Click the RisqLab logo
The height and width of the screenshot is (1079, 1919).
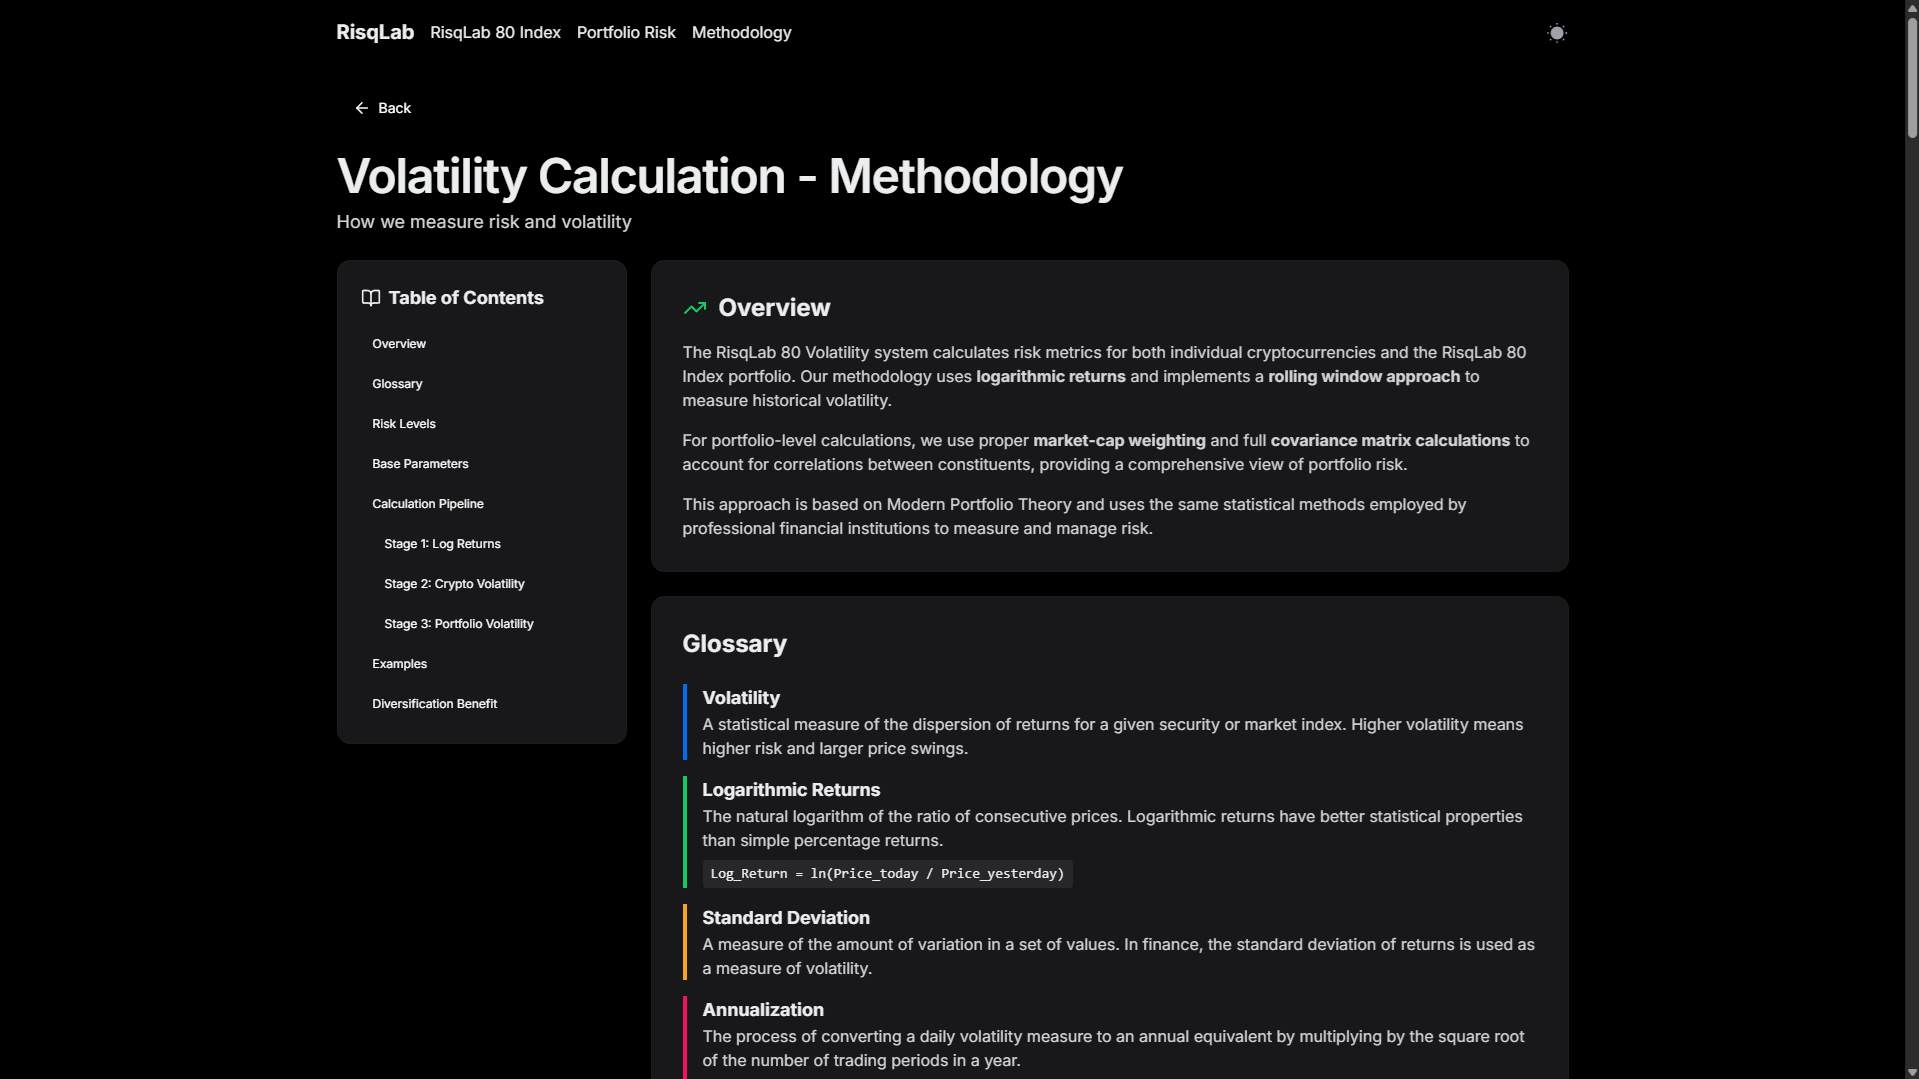pyautogui.click(x=374, y=32)
